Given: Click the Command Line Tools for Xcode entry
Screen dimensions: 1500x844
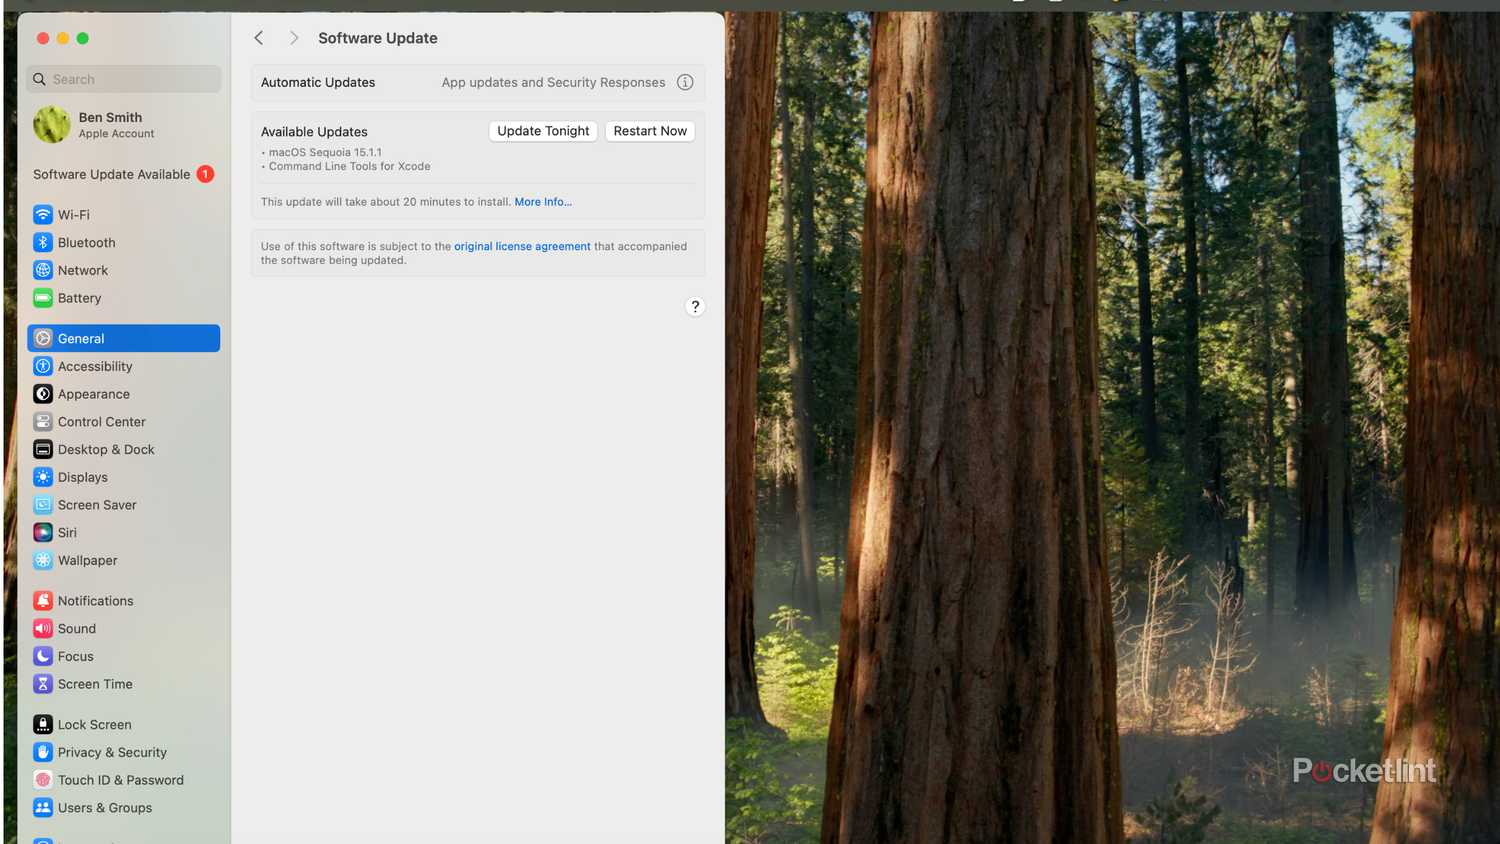Looking at the screenshot, I should [349, 167].
